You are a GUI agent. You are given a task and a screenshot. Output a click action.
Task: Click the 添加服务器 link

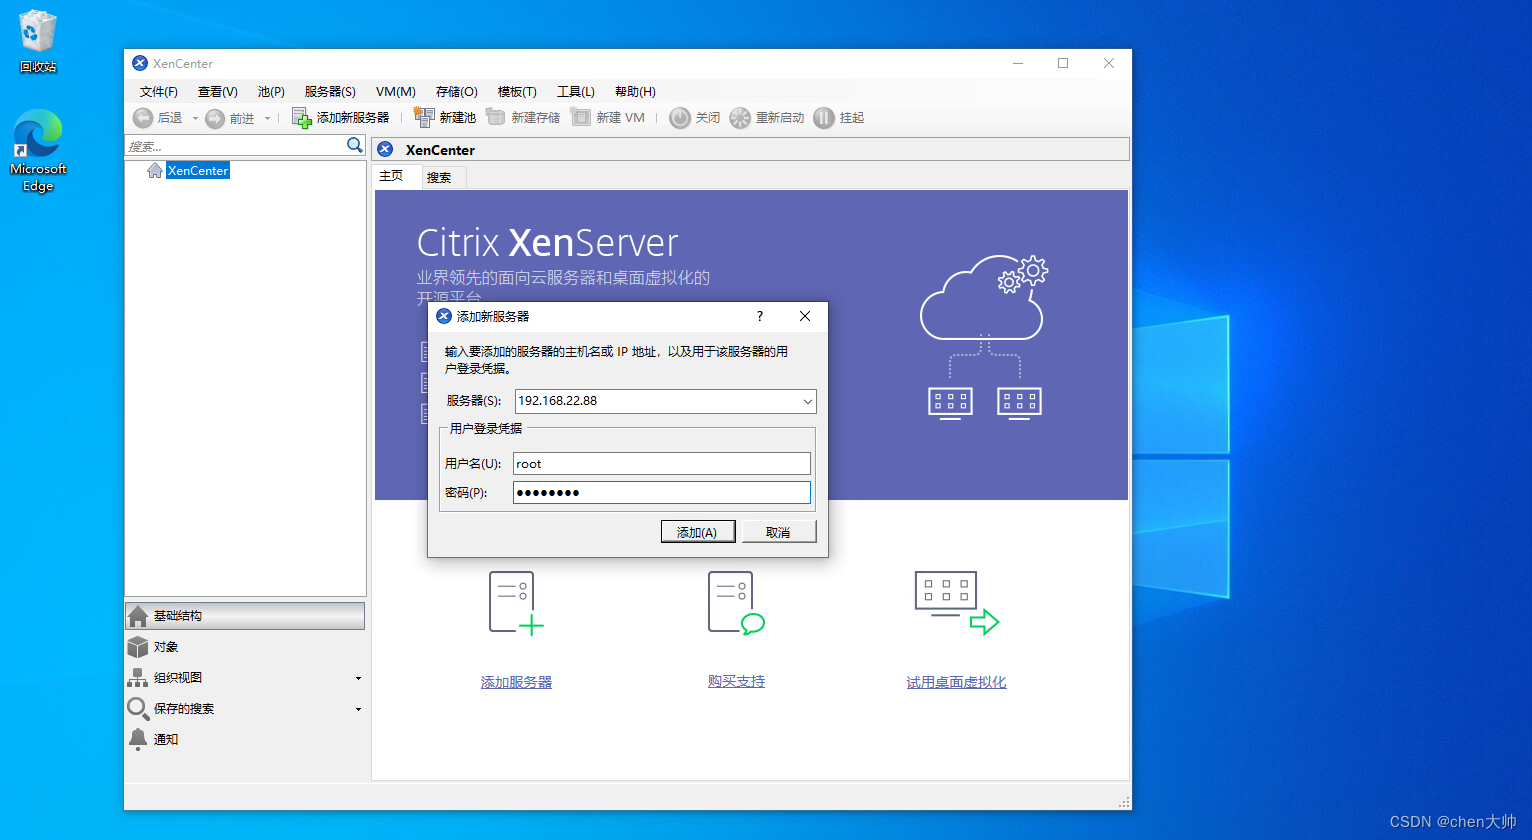[x=516, y=682]
